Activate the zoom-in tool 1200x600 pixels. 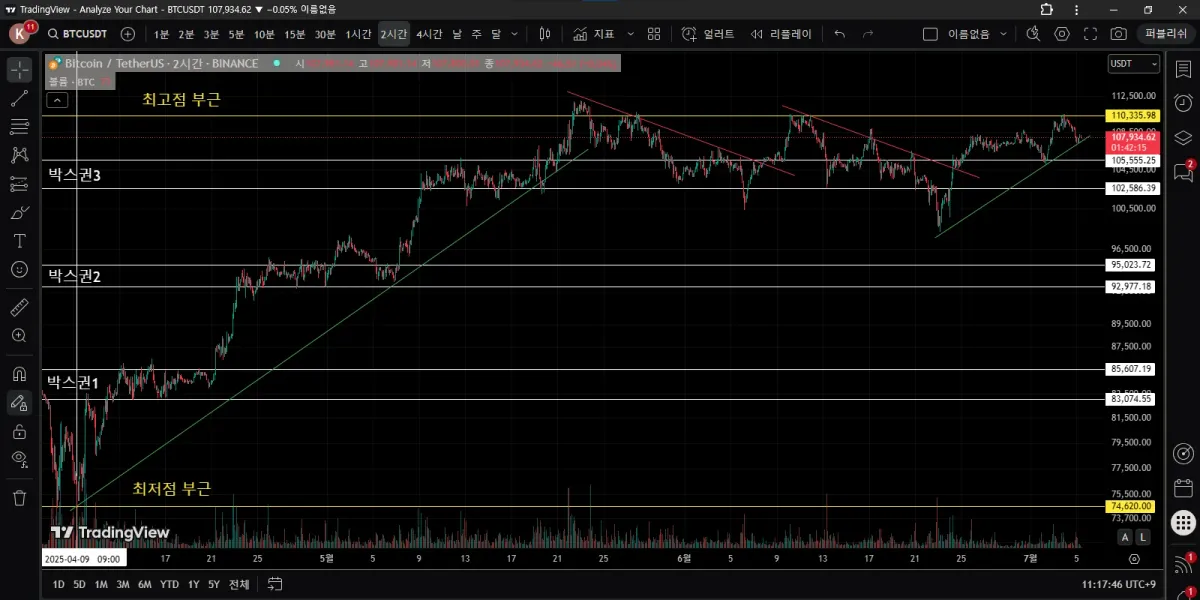click(19, 335)
